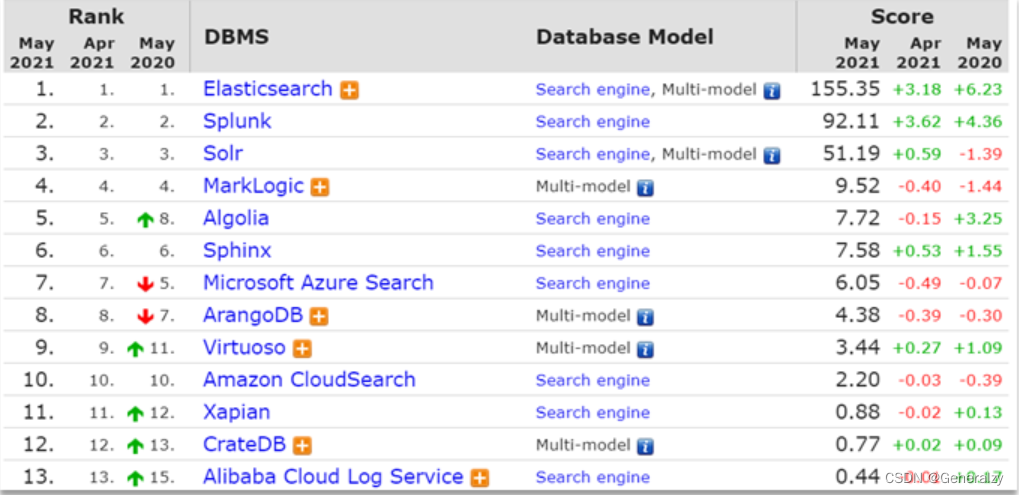This screenshot has height=495, width=1019.
Task: Open the Solr DBMS link
Action: [x=223, y=154]
